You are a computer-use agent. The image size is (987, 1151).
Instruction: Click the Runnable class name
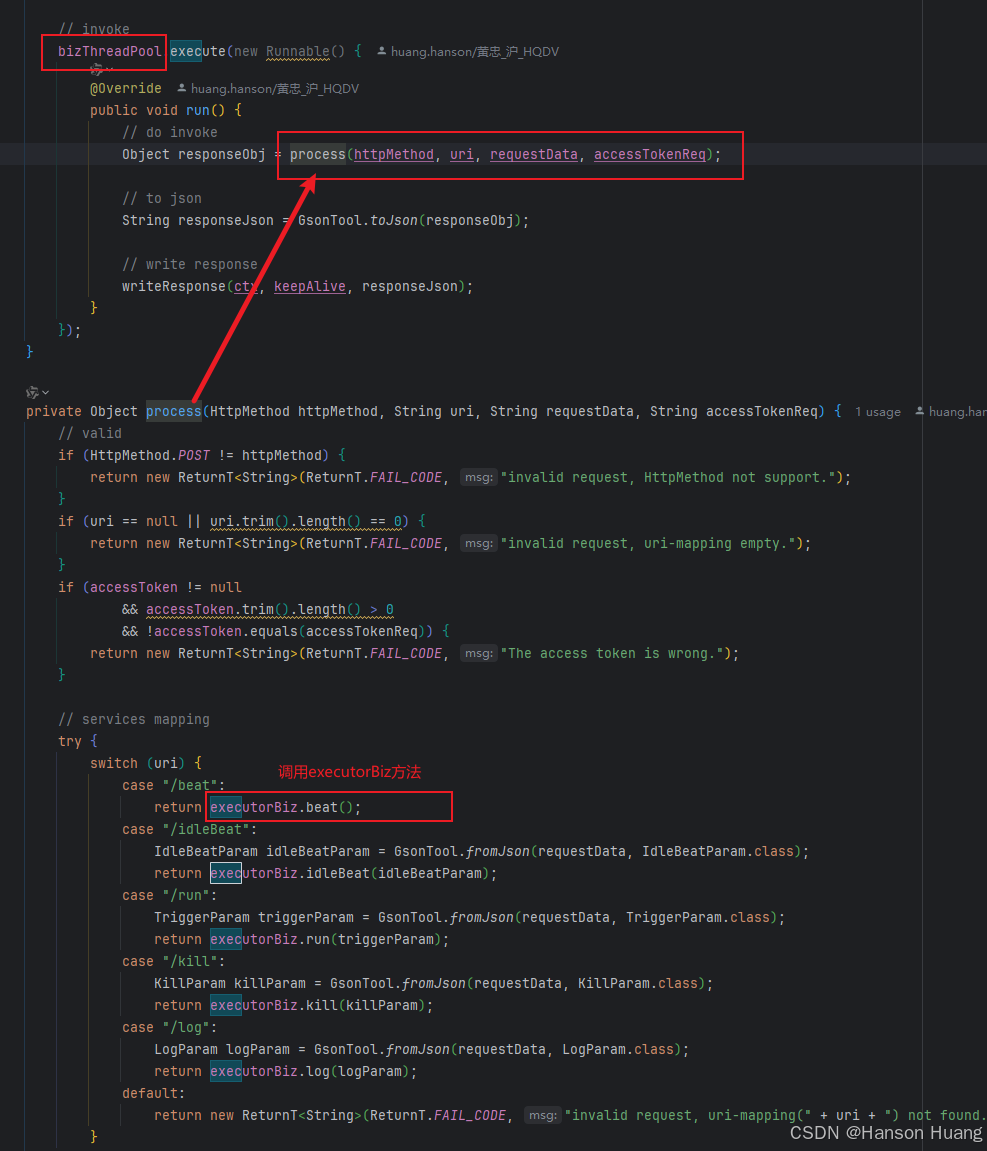tap(297, 51)
